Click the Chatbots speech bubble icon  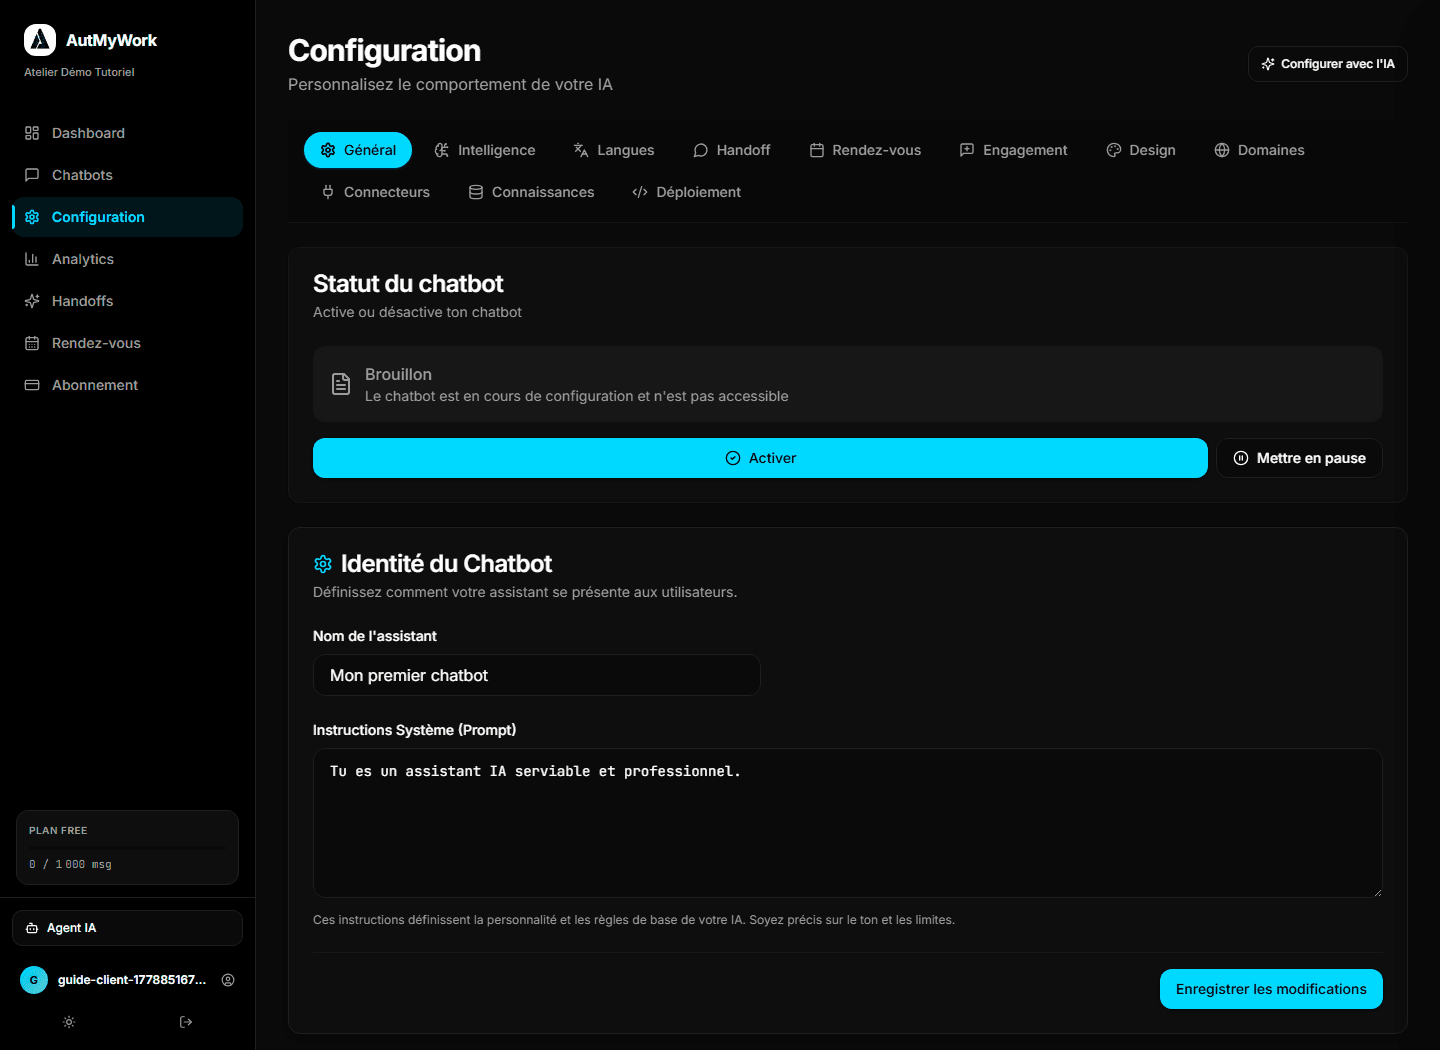click(32, 175)
